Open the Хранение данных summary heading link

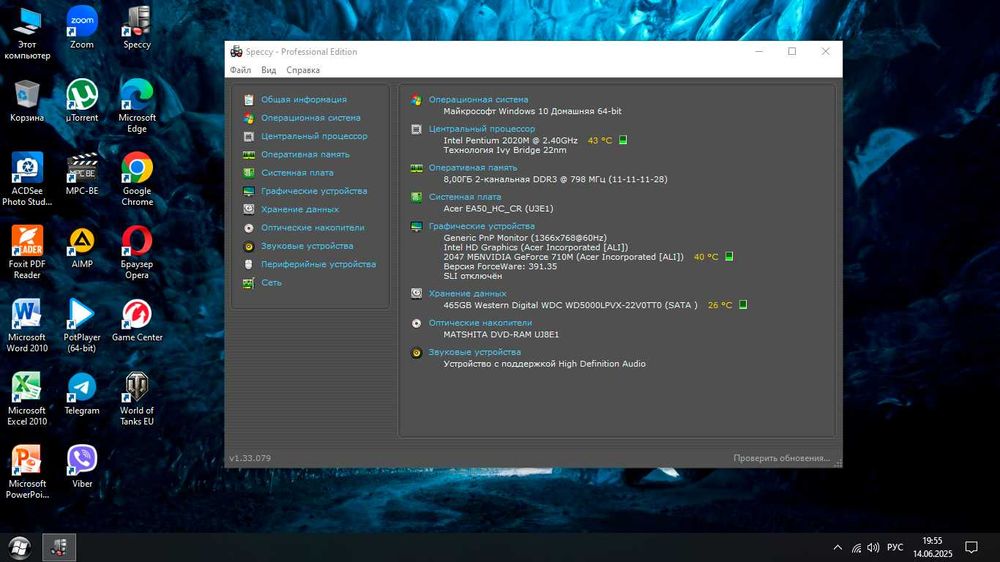467,294
